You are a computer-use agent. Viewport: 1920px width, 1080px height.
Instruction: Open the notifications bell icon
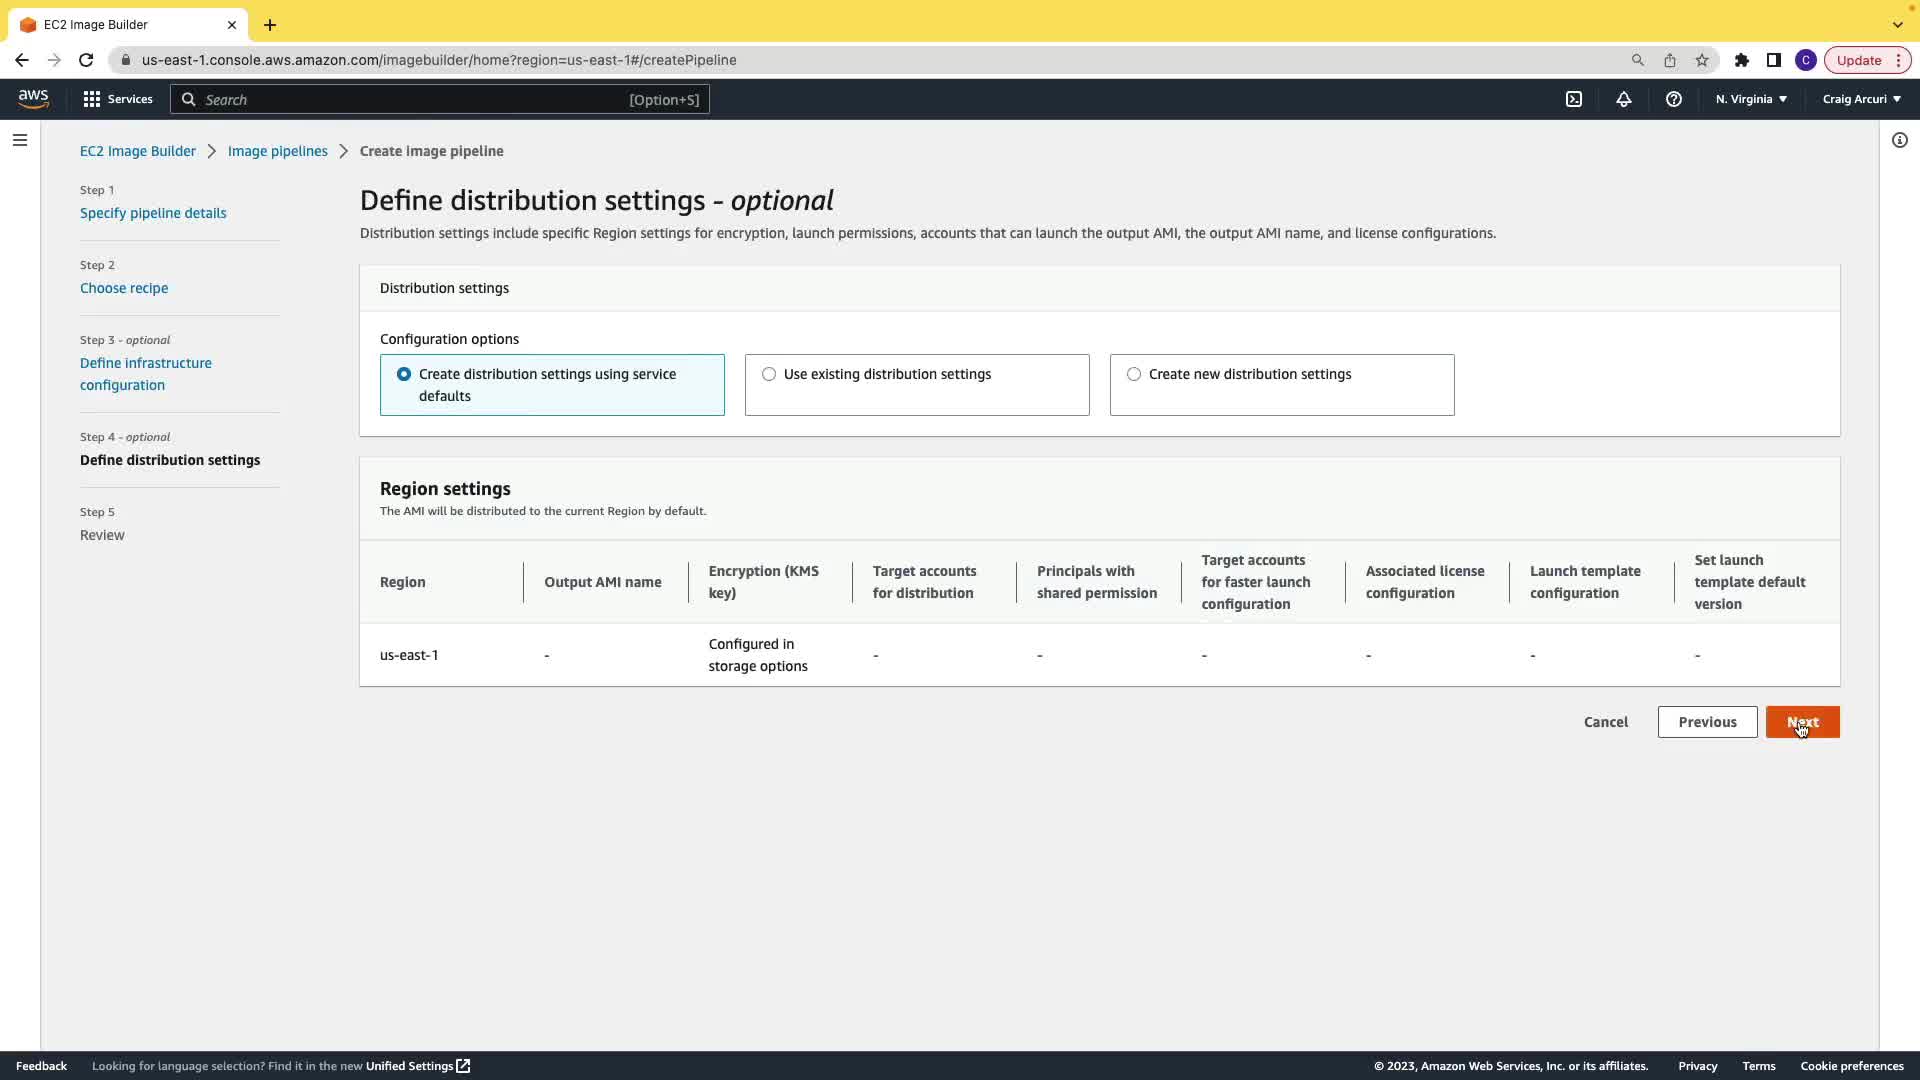coord(1624,99)
